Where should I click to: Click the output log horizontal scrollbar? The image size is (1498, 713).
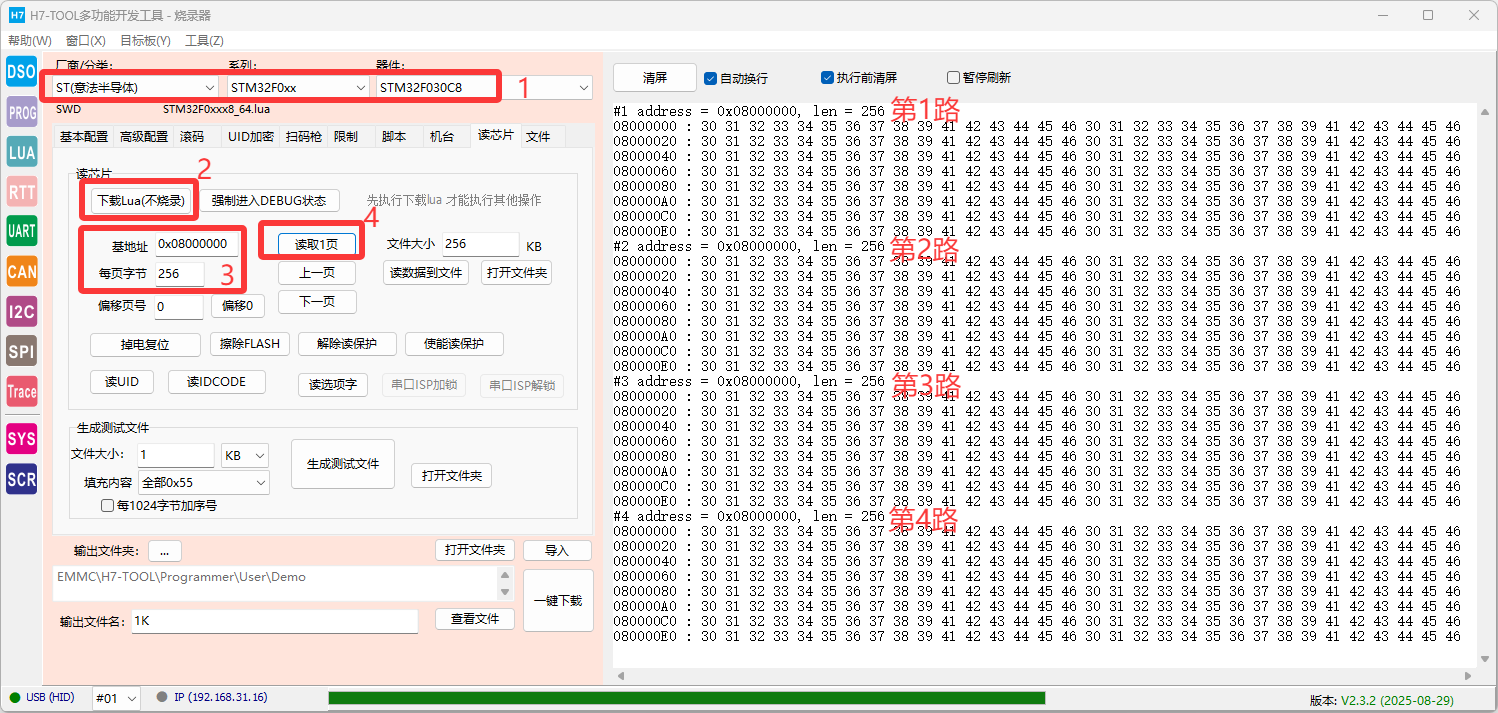click(x=1045, y=677)
